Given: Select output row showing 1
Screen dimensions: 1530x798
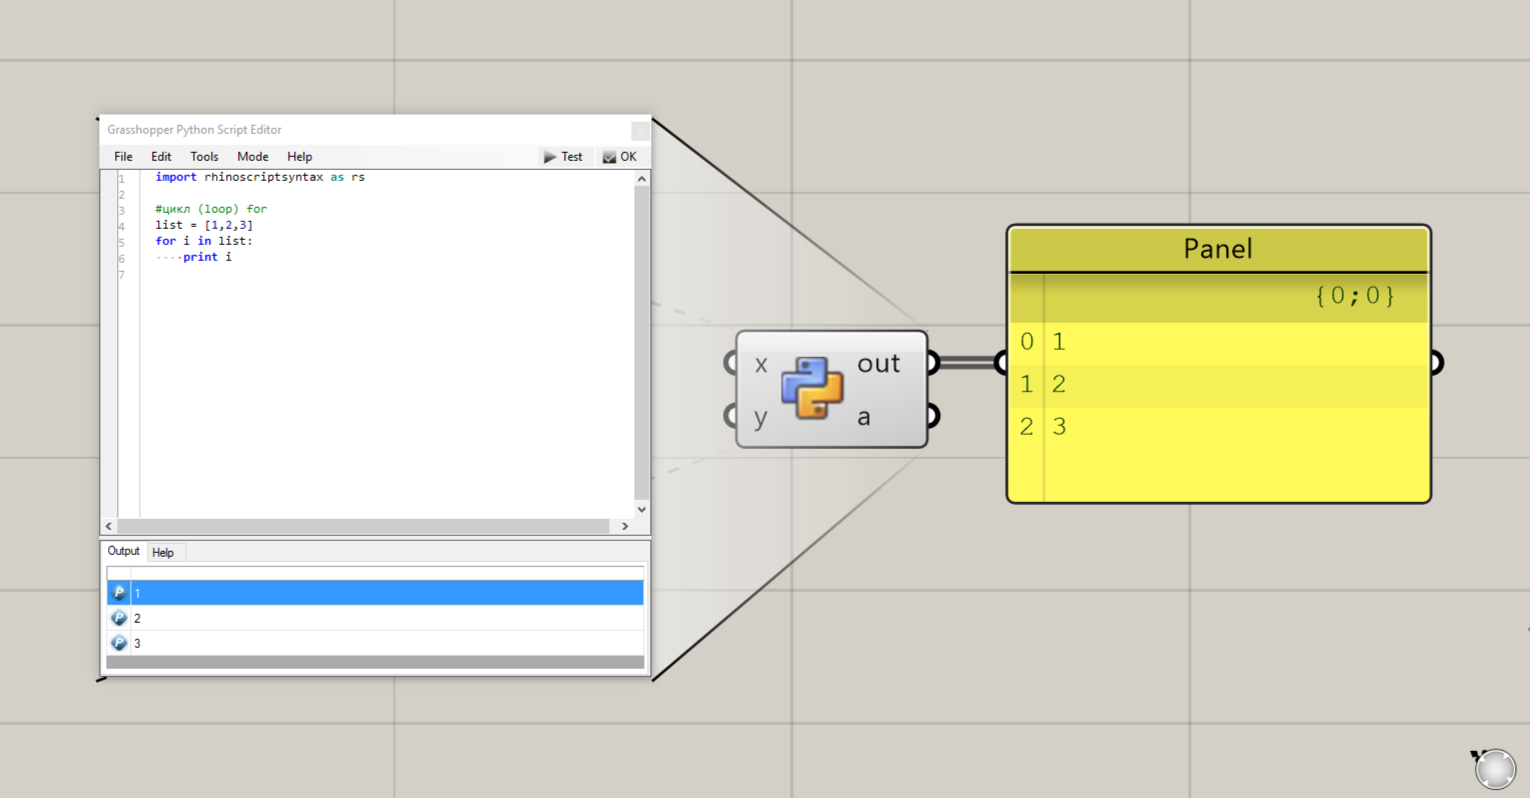Looking at the screenshot, I should 375,593.
